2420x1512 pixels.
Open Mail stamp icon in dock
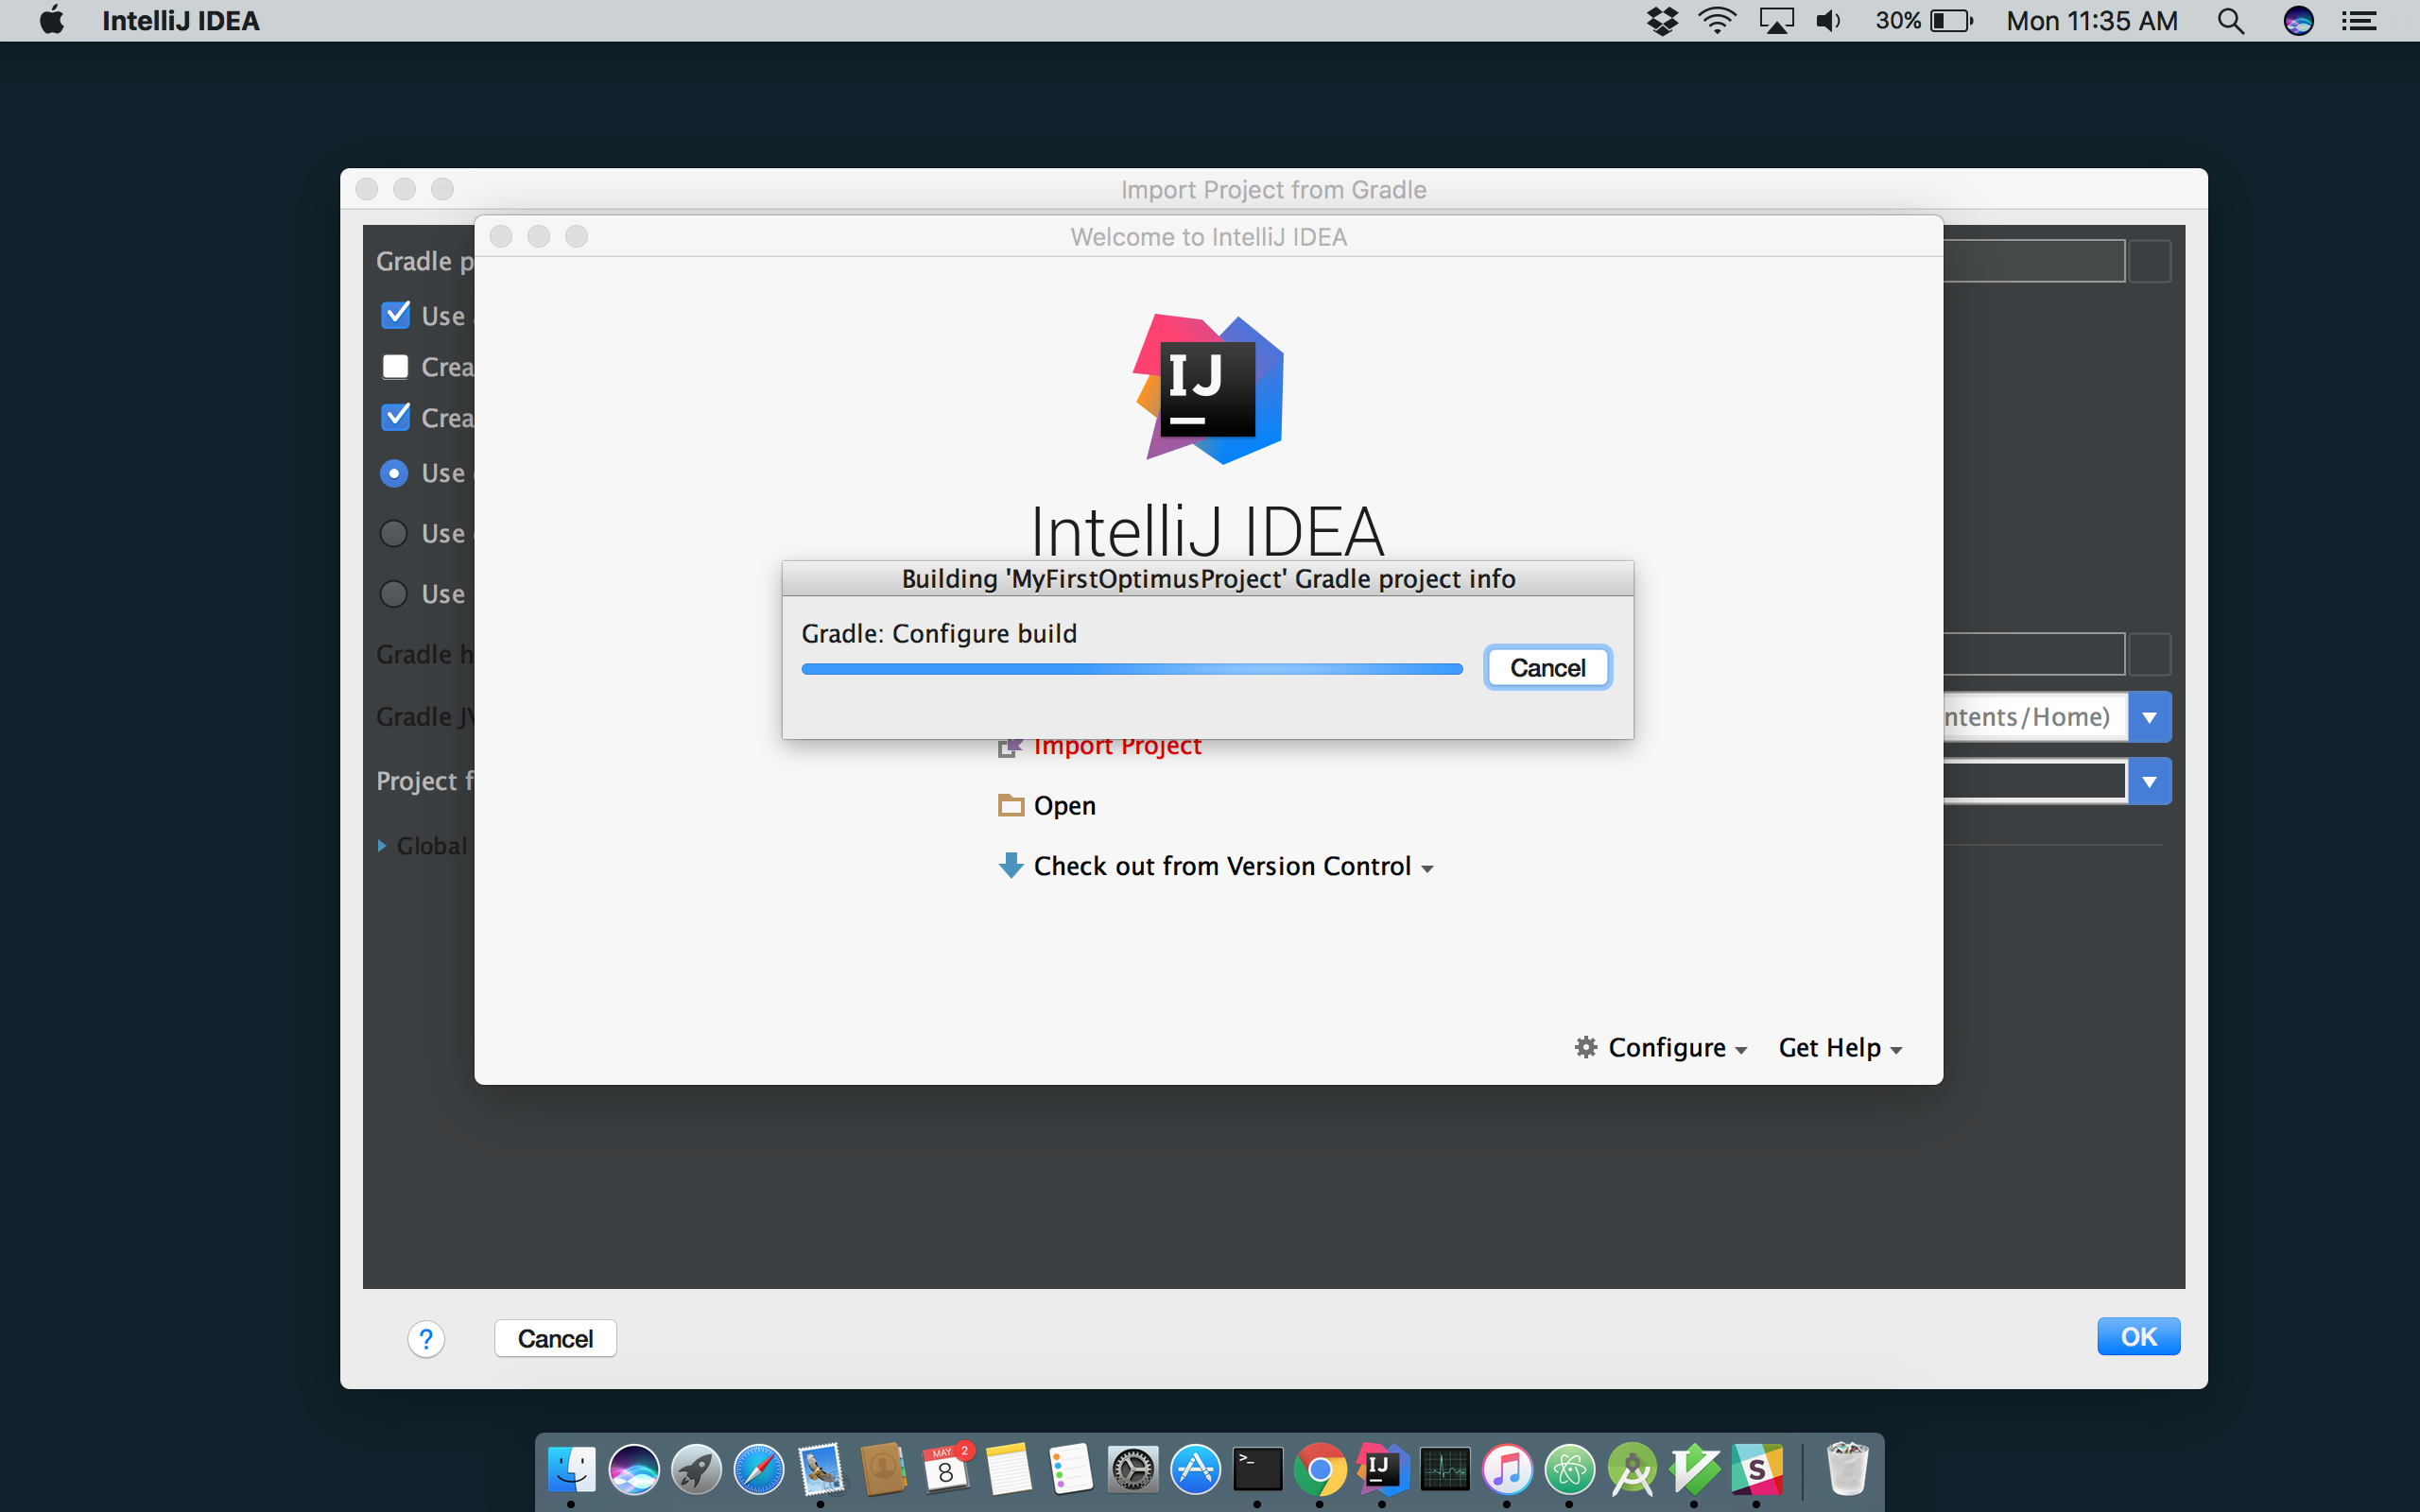(x=820, y=1469)
